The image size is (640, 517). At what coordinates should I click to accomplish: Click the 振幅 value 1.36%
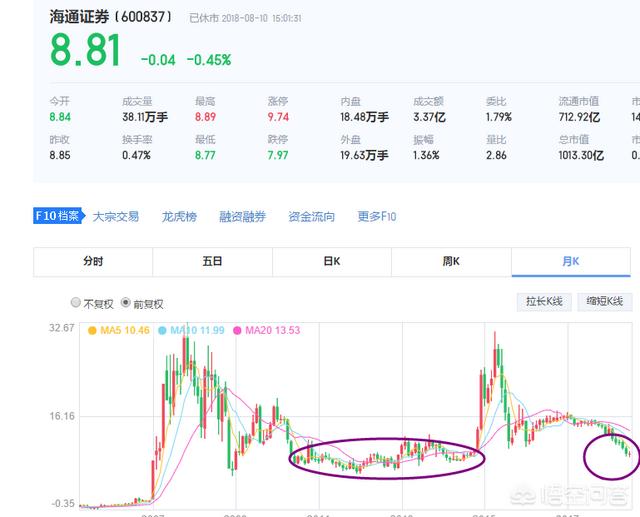pos(426,155)
